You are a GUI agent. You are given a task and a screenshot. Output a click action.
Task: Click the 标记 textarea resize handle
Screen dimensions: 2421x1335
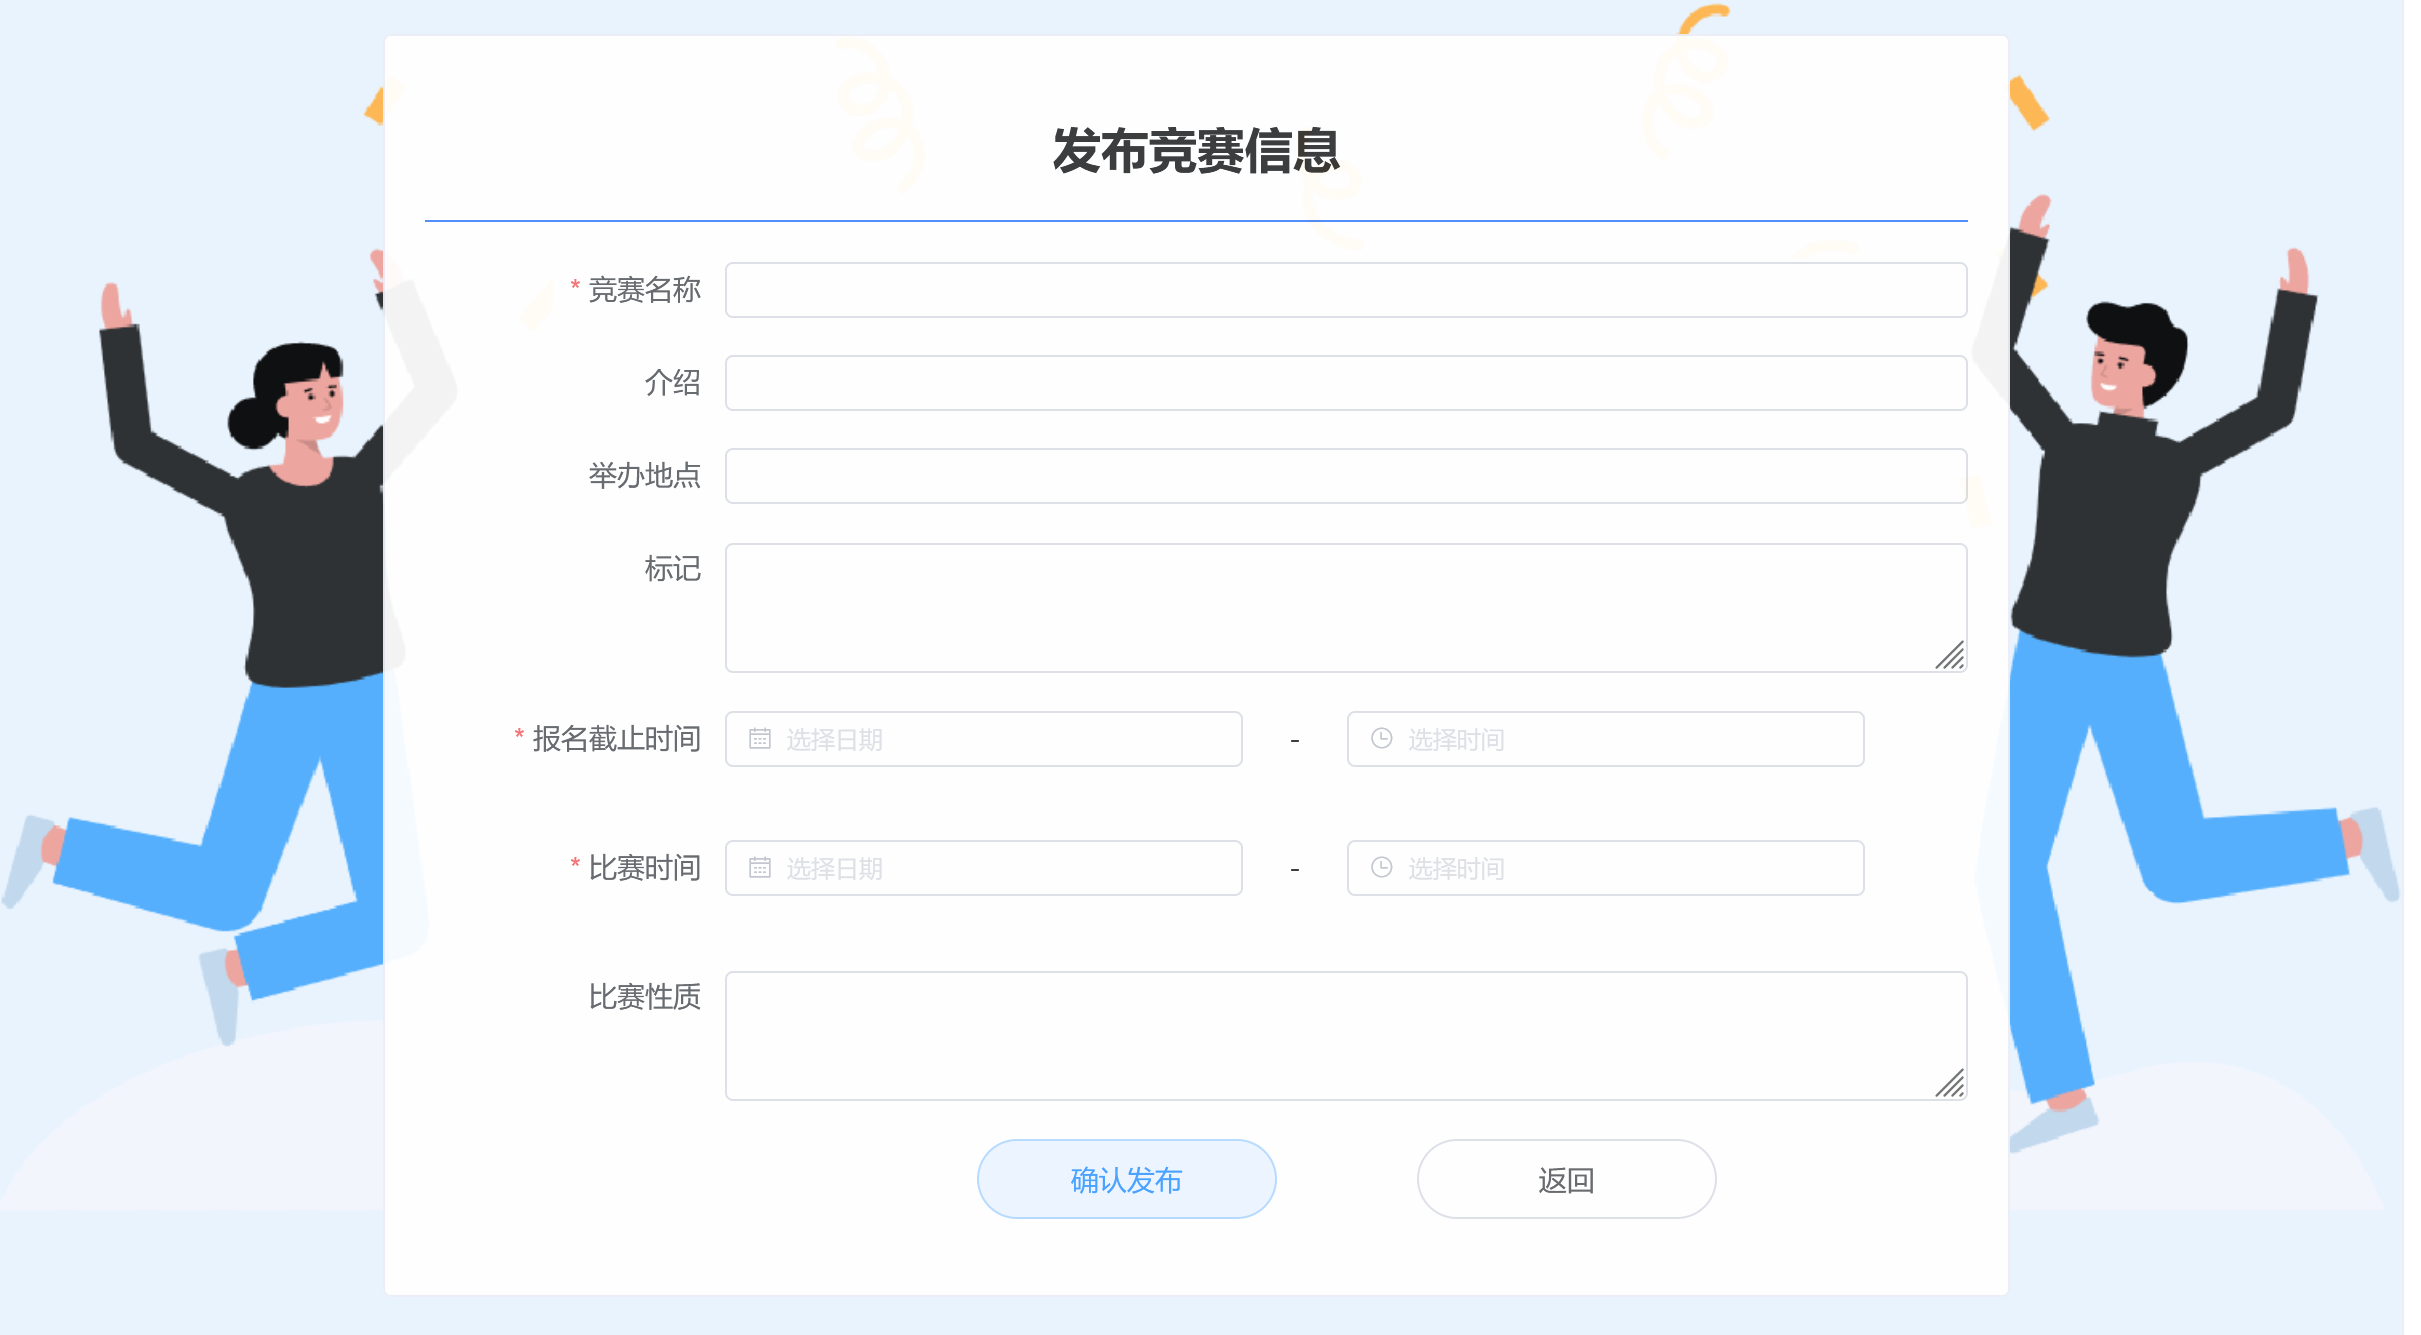[x=1950, y=655]
